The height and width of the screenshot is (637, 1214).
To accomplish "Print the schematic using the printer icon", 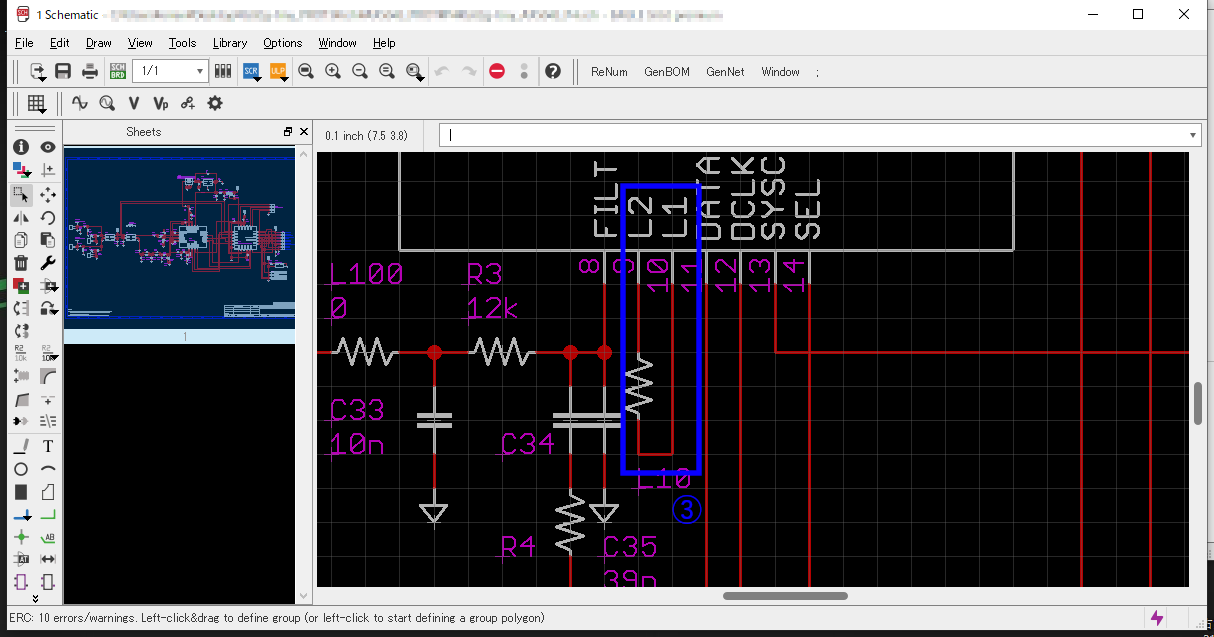I will pos(90,72).
